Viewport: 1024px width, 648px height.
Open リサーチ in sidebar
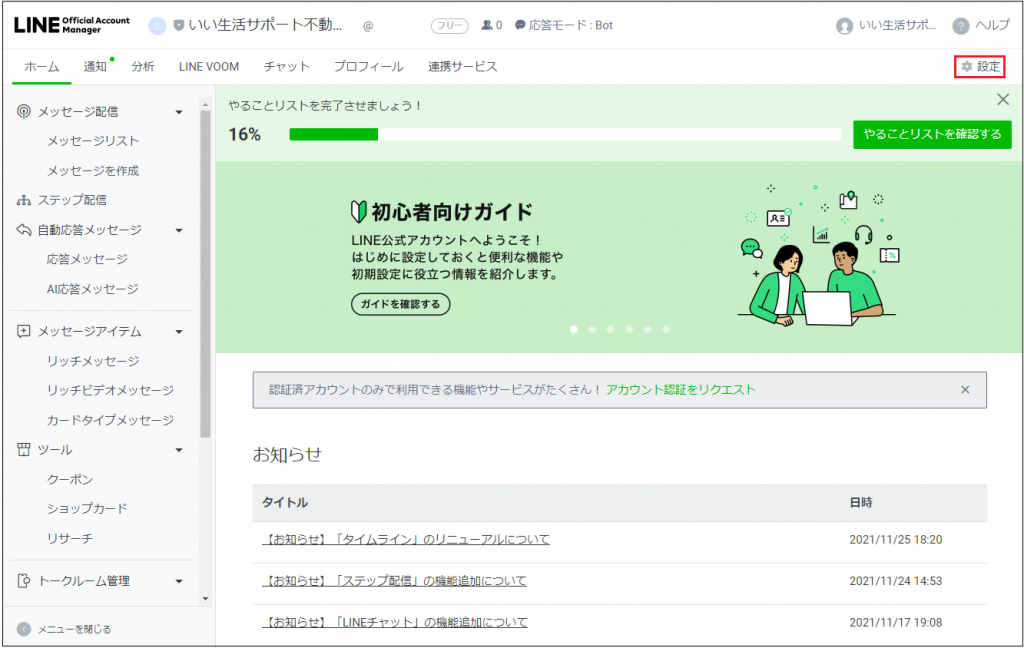tap(69, 538)
